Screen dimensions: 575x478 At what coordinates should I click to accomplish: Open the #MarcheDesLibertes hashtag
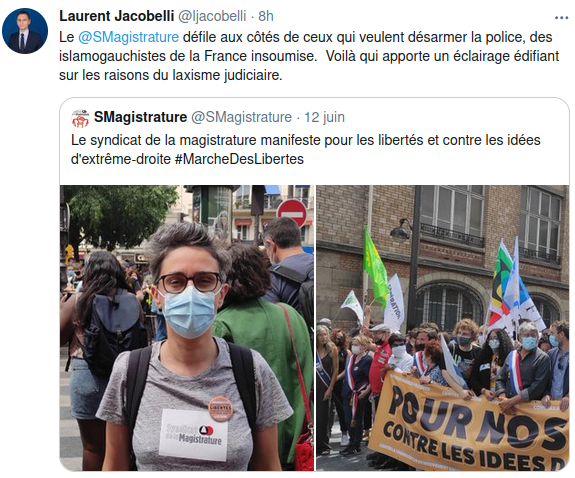pos(239,159)
